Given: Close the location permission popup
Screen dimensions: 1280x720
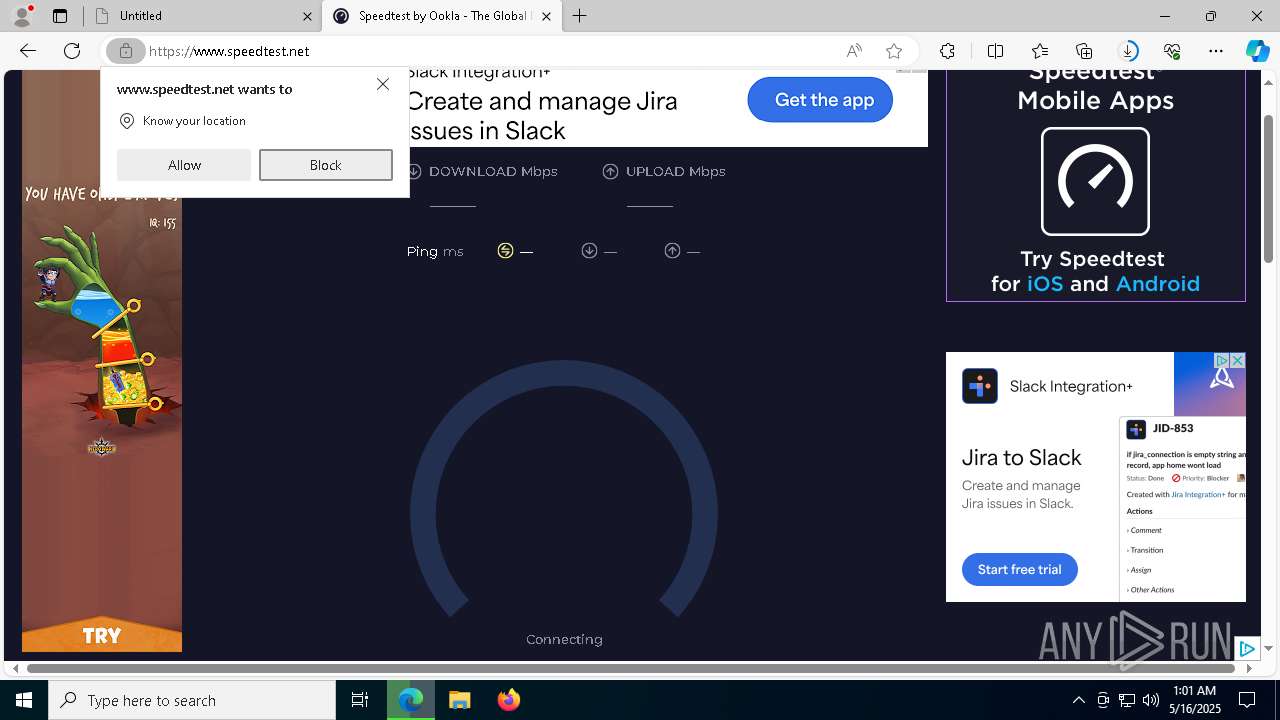Looking at the screenshot, I should (383, 84).
